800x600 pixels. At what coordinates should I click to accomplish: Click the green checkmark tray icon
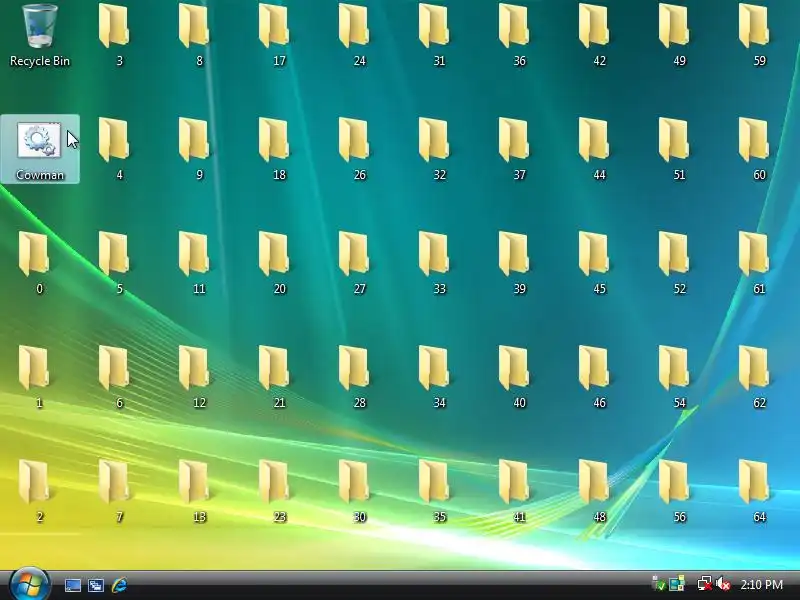pyautogui.click(x=658, y=584)
